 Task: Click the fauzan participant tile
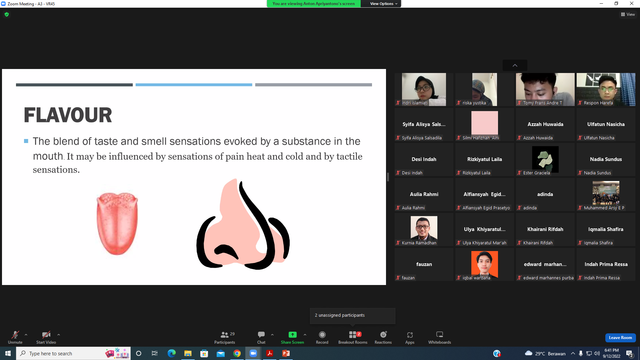(x=424, y=264)
